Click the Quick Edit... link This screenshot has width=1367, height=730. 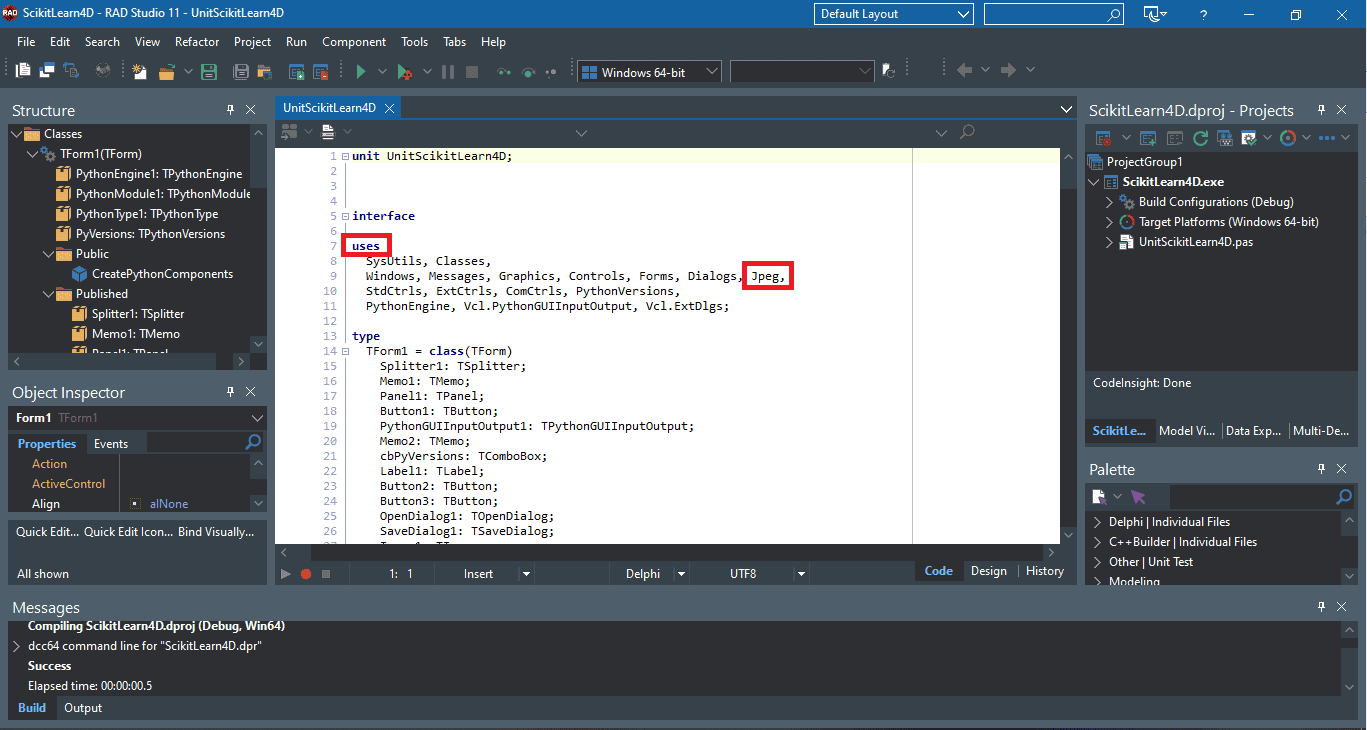click(47, 532)
